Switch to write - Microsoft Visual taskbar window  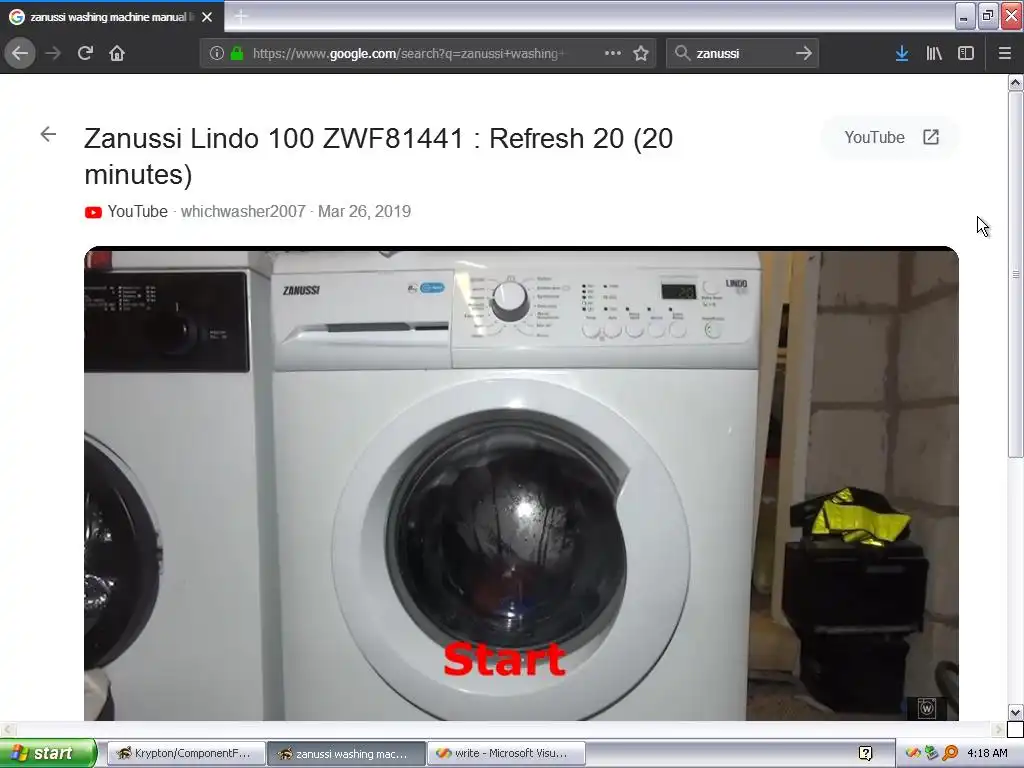point(506,753)
